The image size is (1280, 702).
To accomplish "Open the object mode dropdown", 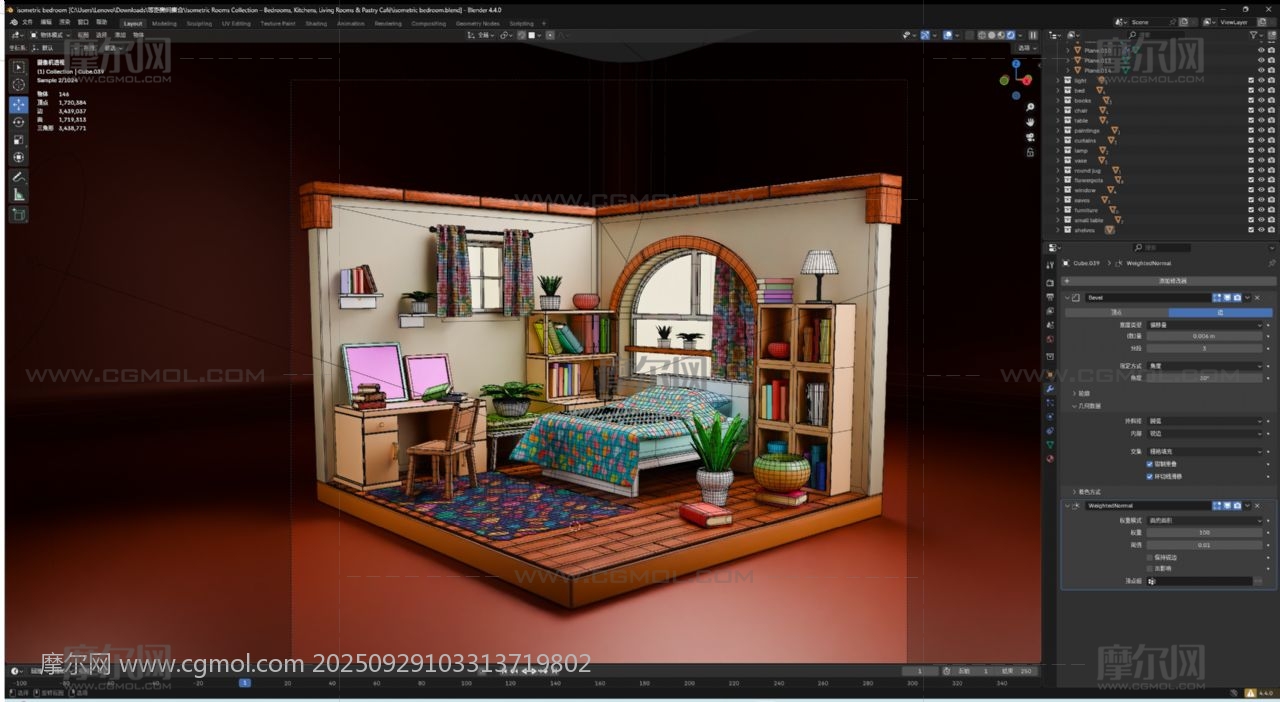I will pos(50,35).
